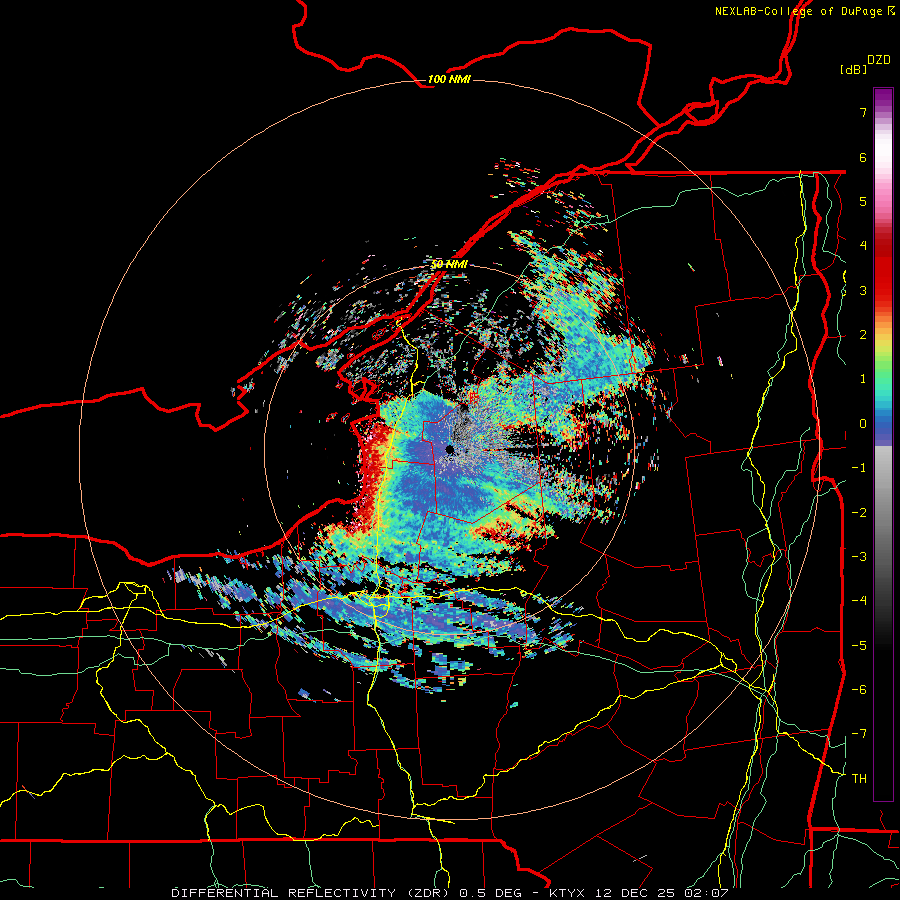This screenshot has width=900, height=900.
Task: Click the DIFFERENTIAL REFLECTIVITY (ZDR) product title
Action: tap(312, 893)
